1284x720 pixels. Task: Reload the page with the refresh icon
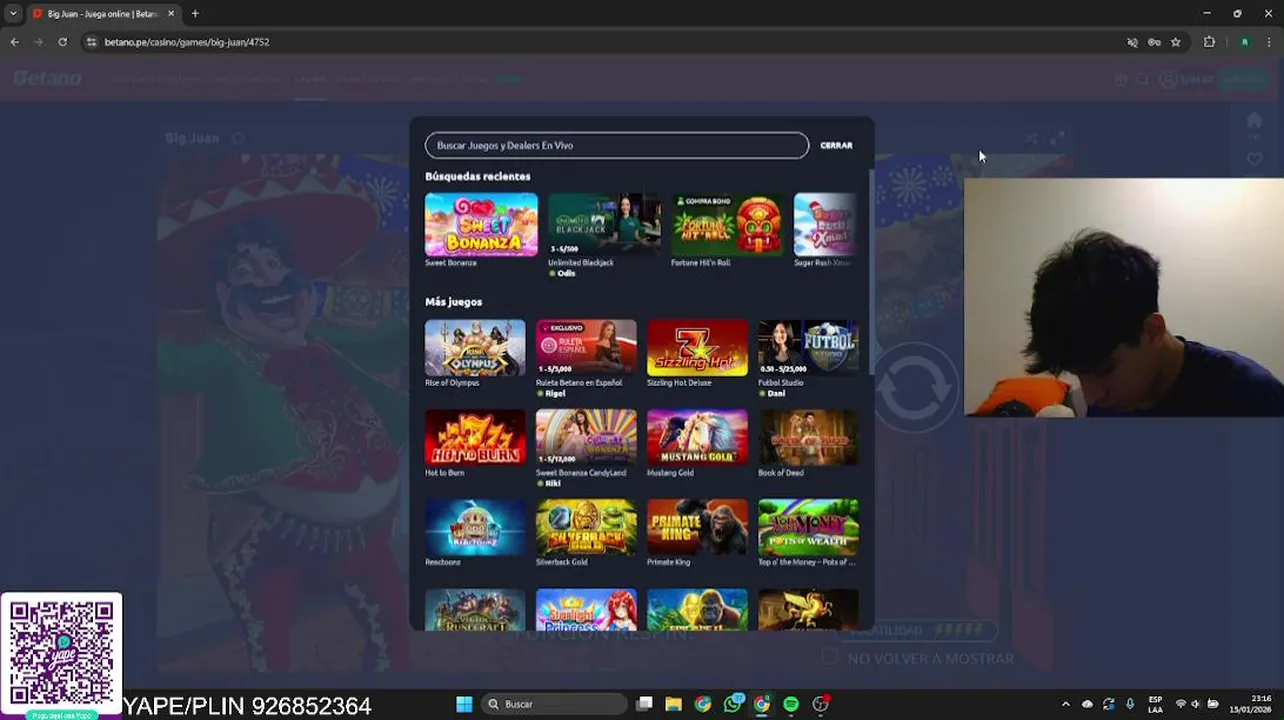pyautogui.click(x=62, y=42)
